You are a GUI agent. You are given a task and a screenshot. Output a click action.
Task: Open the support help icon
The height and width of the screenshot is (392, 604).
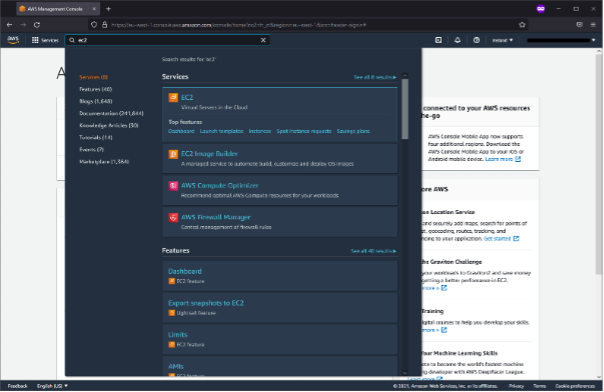(x=476, y=40)
